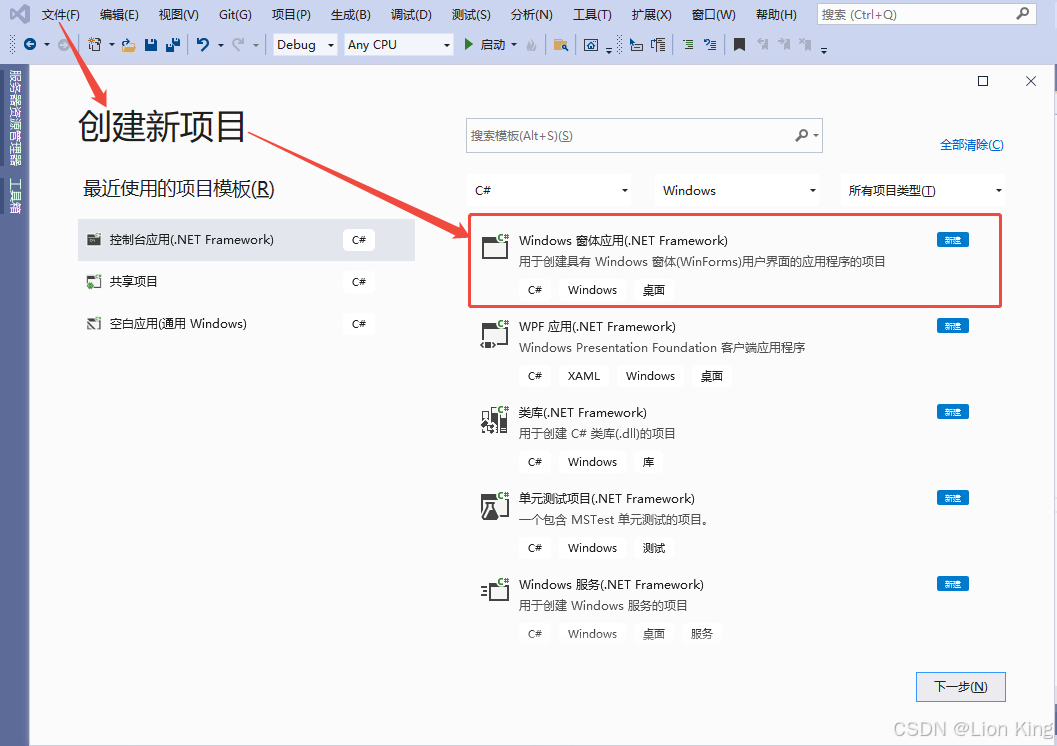Expand the new project dropdown arrow

click(111, 45)
